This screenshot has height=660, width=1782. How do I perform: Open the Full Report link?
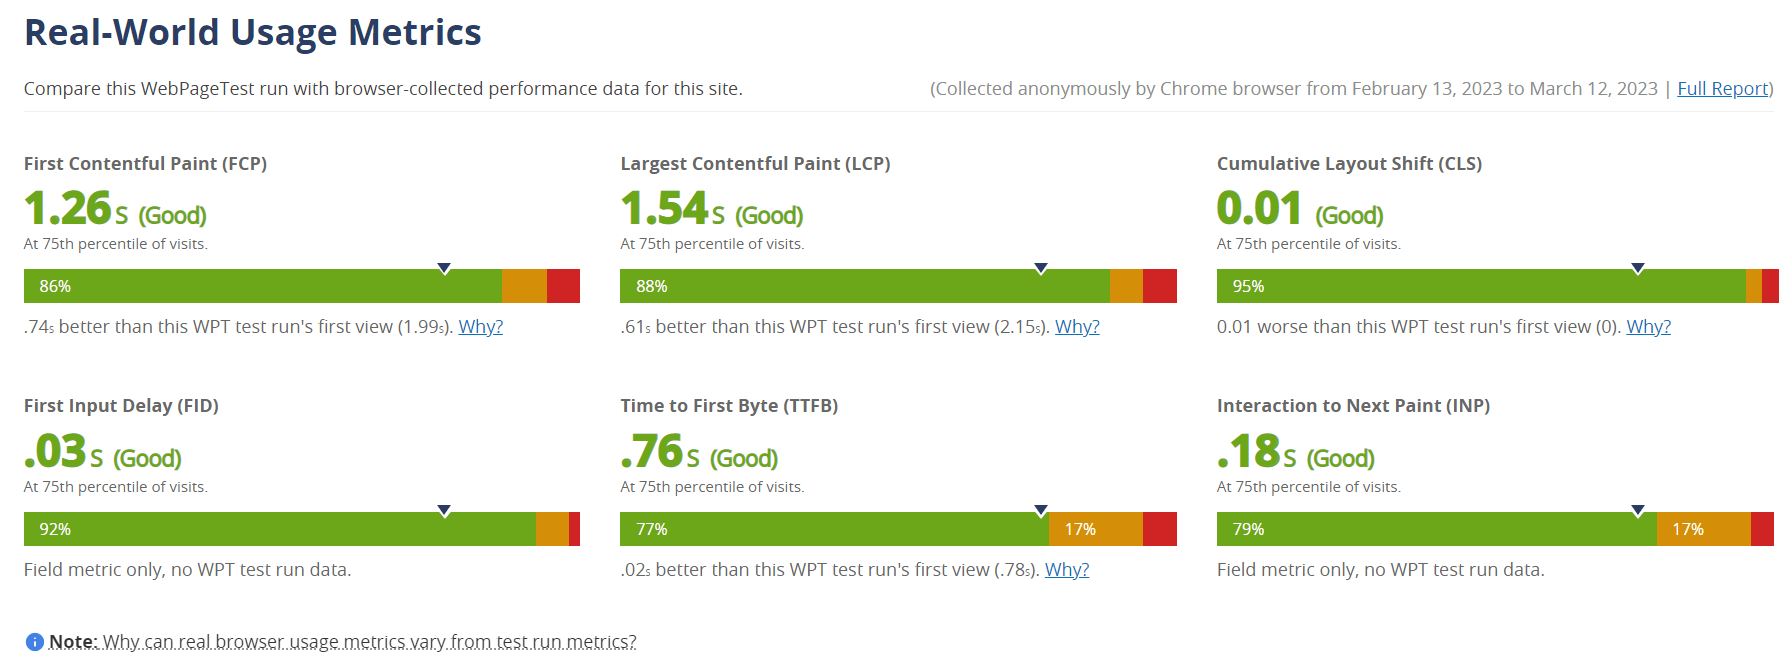tap(1723, 88)
